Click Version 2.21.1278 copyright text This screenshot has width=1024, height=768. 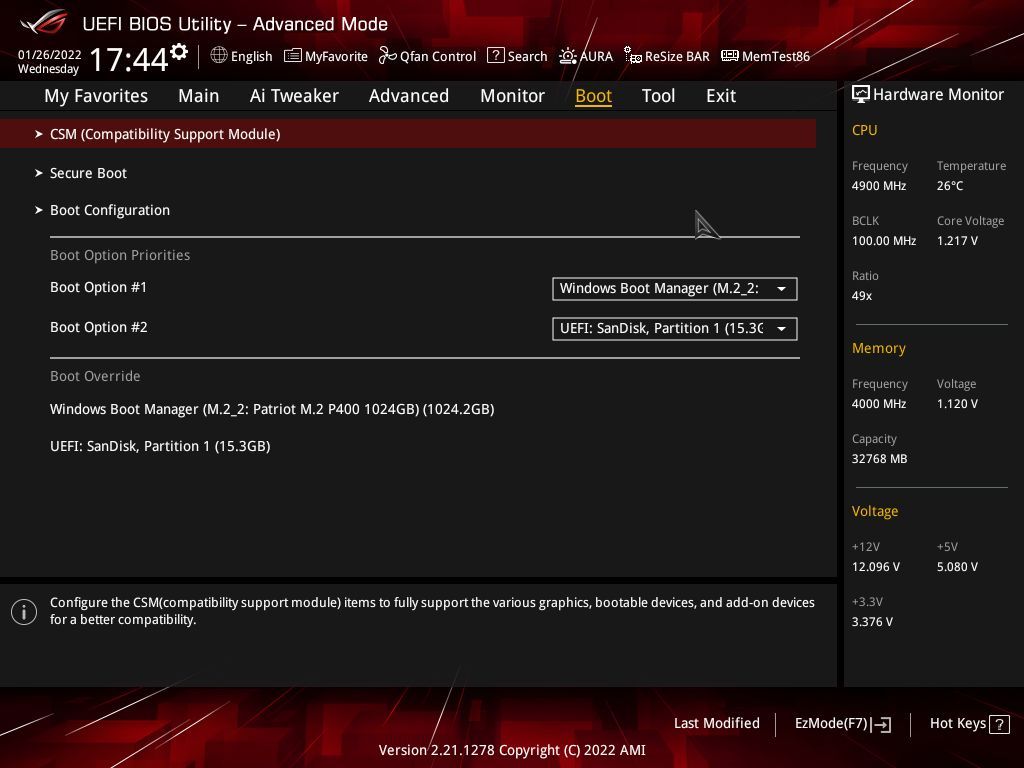tap(512, 750)
